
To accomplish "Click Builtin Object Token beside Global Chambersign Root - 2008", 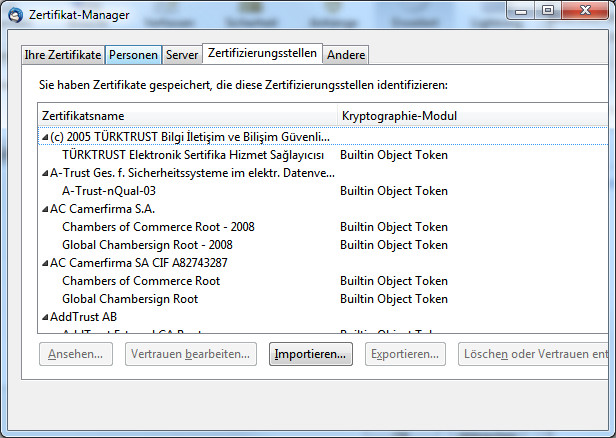I will point(394,245).
